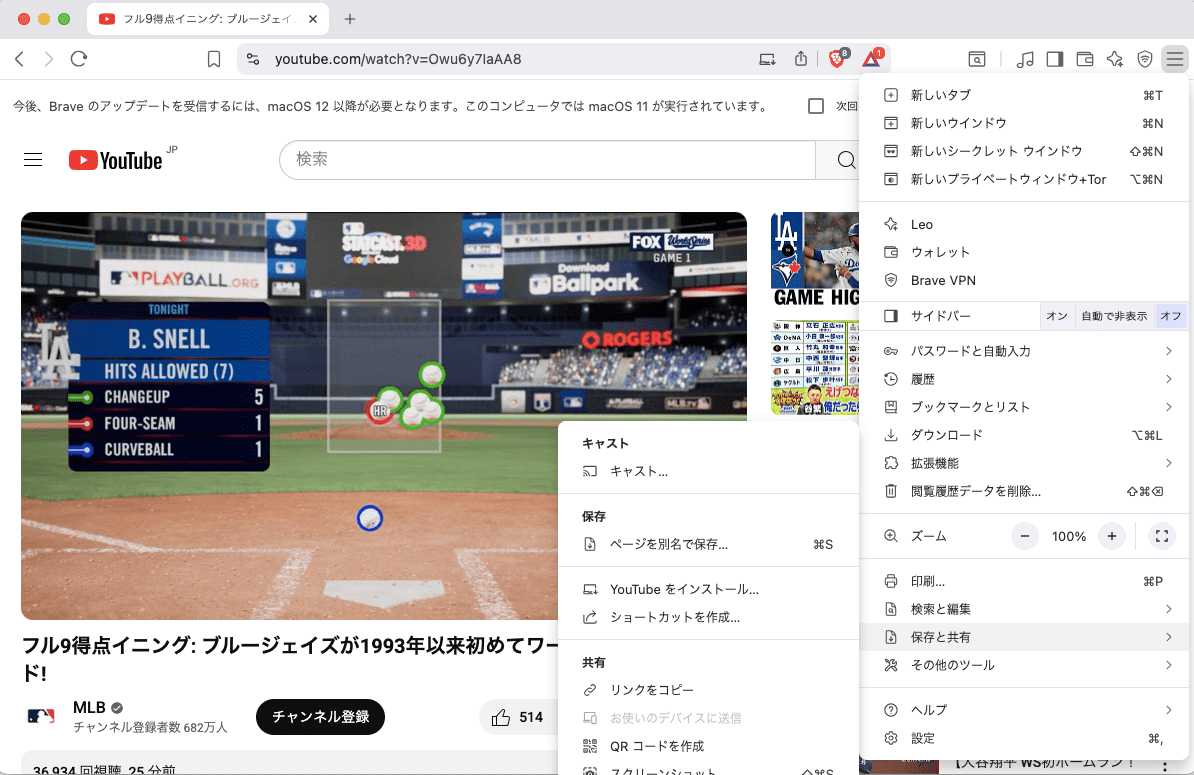1194x775 pixels.
Task: Toggle the sidebar toolbar icon
Action: point(1055,59)
